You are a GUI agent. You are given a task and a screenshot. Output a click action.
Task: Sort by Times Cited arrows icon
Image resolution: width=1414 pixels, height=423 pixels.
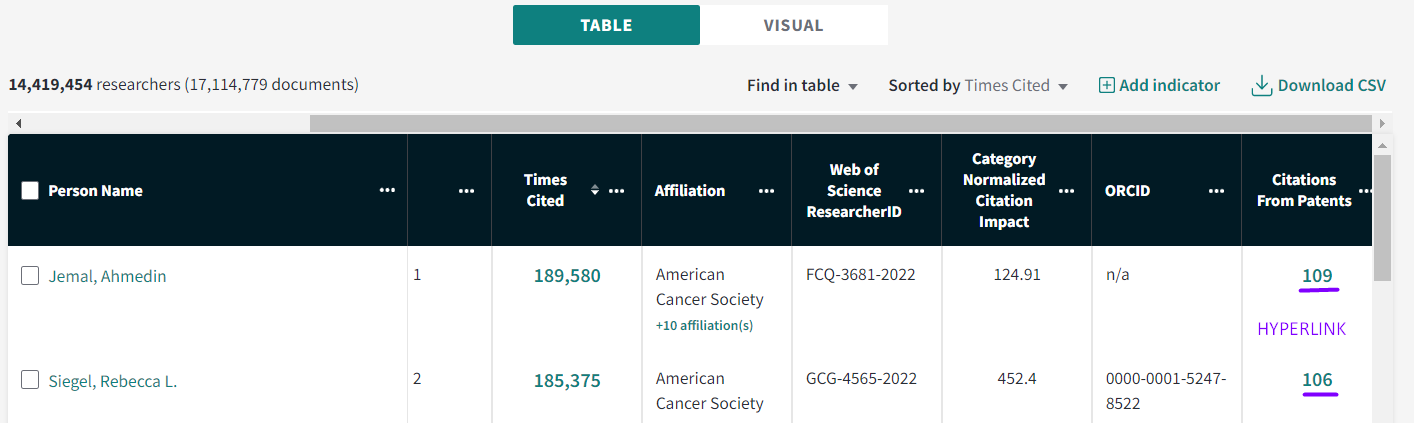595,190
